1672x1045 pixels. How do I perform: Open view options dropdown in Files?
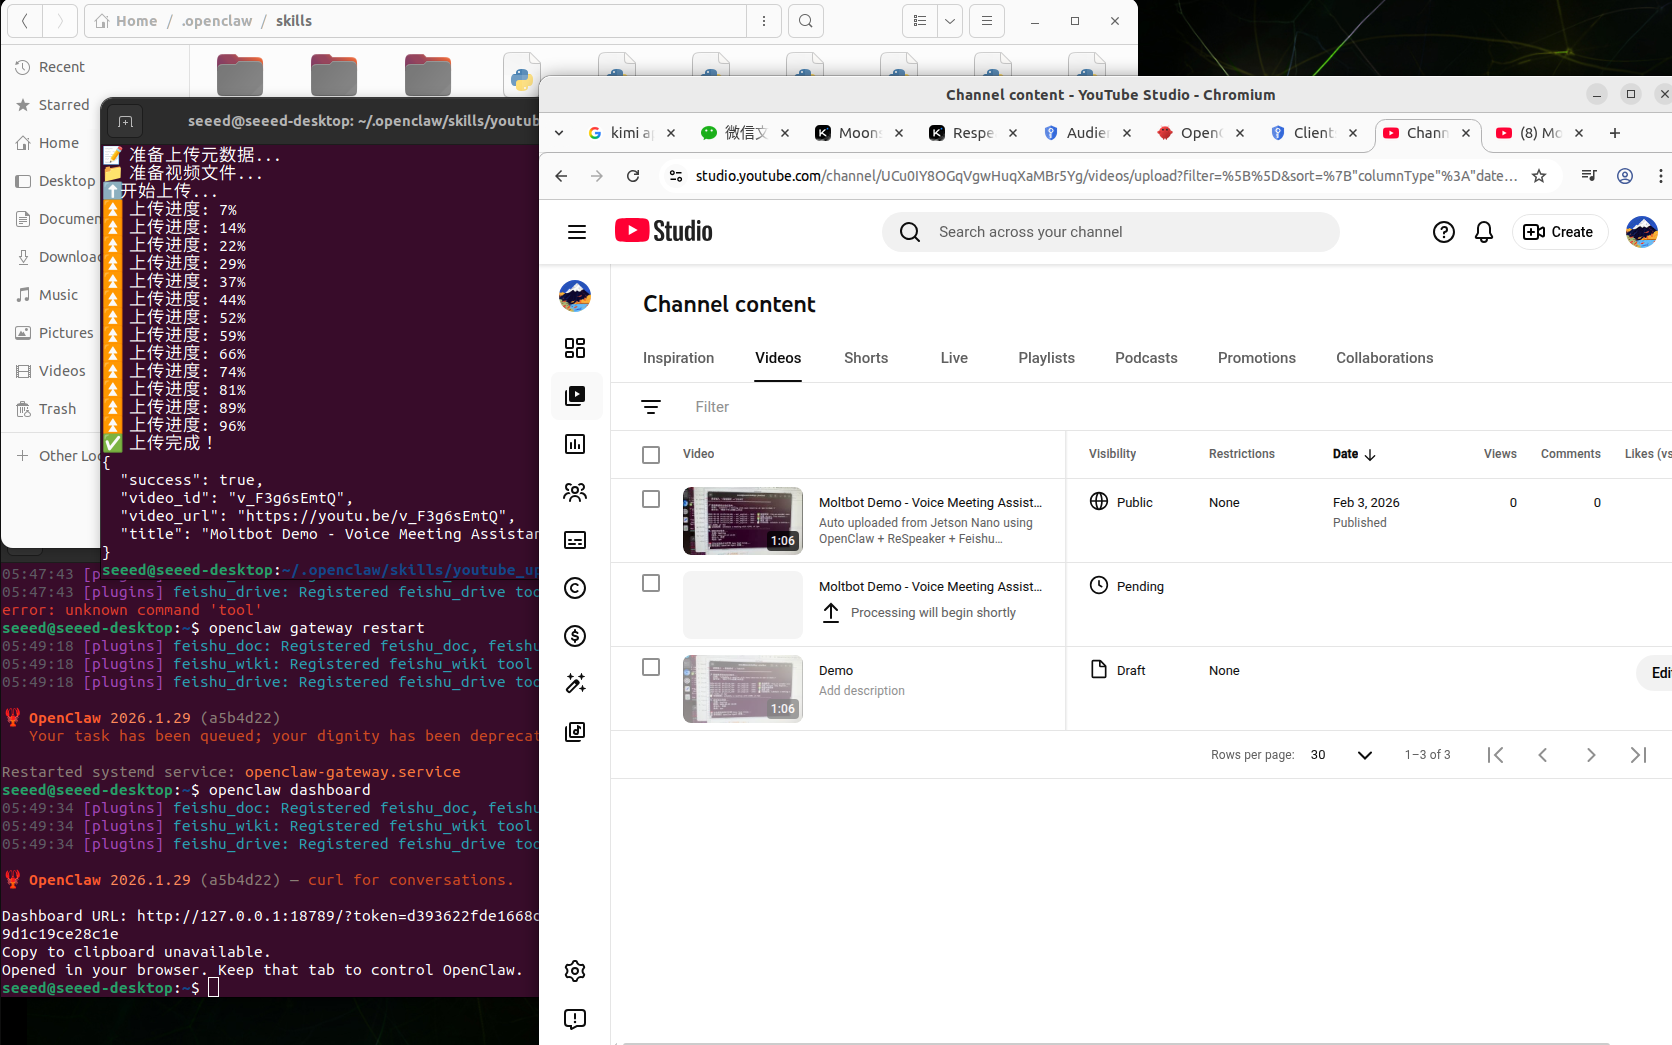coord(950,21)
